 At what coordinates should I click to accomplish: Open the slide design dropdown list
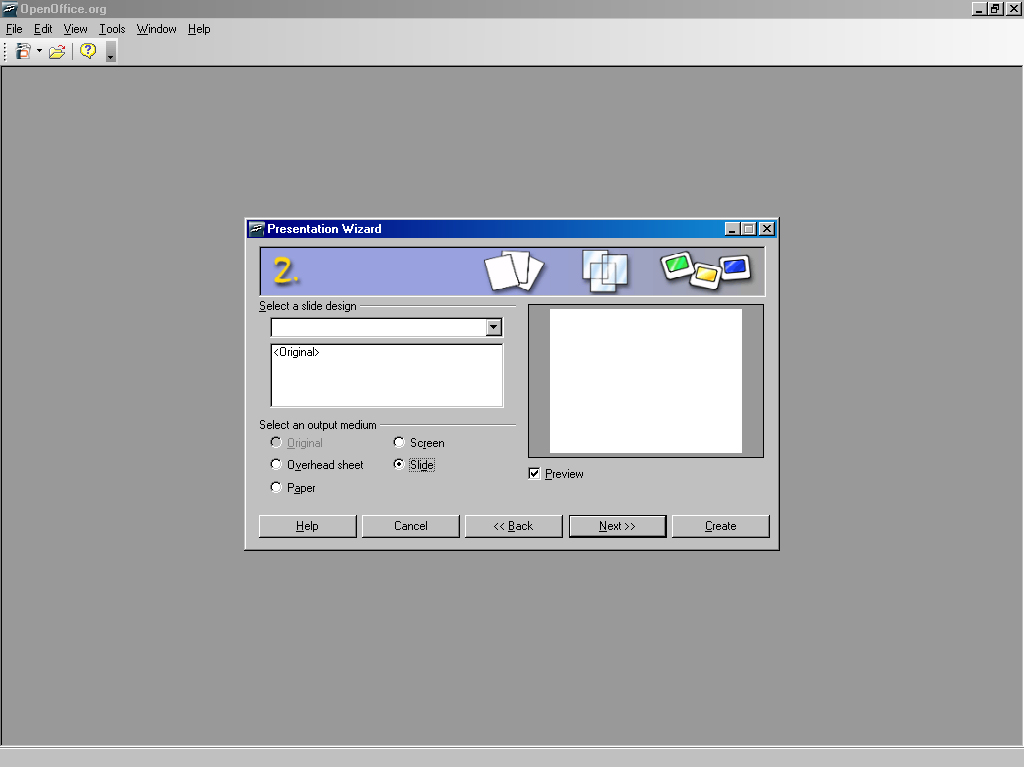[493, 327]
